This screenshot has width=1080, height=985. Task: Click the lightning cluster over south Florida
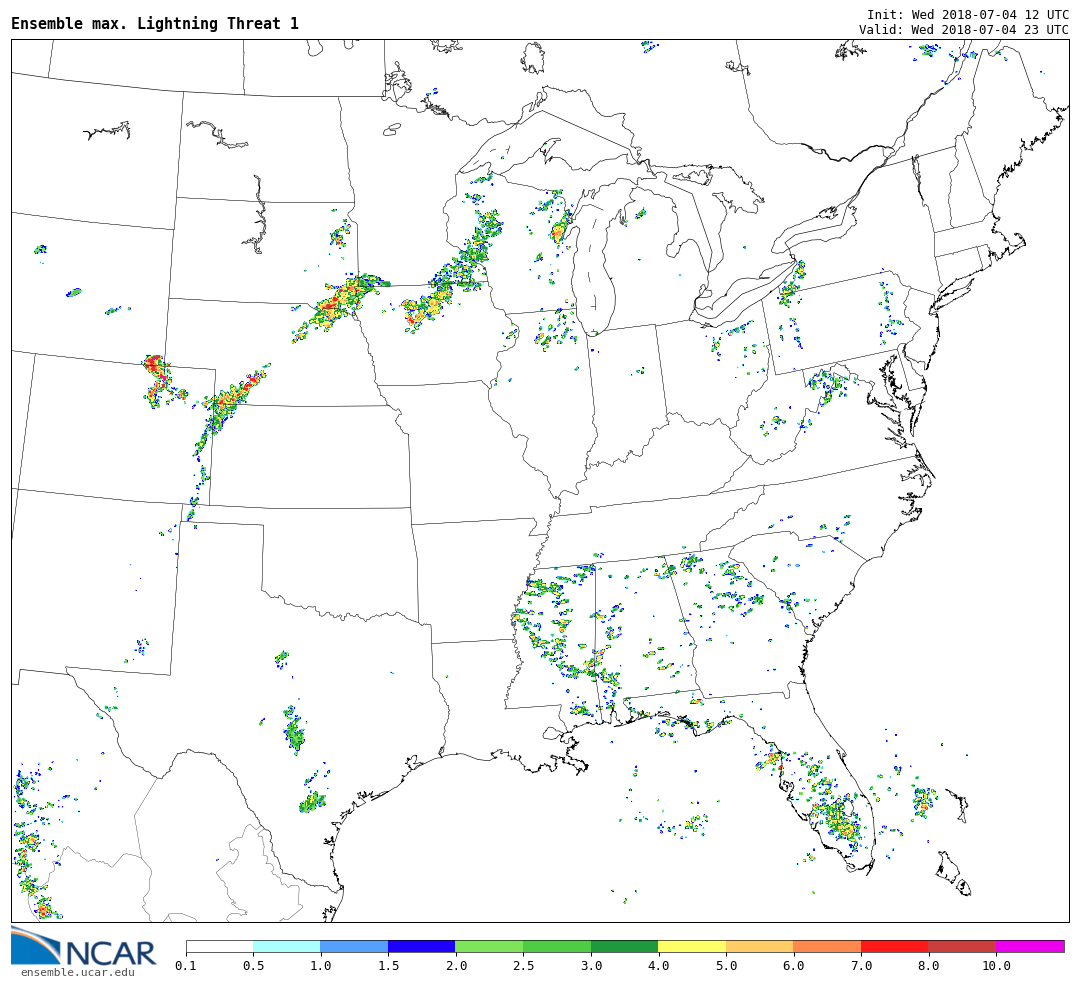pos(838,818)
